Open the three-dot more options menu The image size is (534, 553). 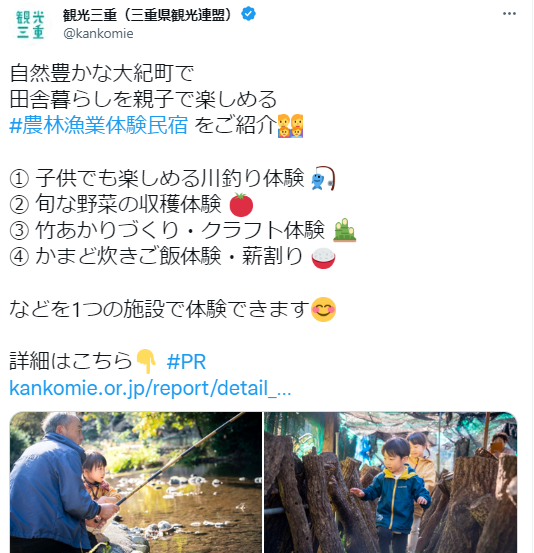509,14
